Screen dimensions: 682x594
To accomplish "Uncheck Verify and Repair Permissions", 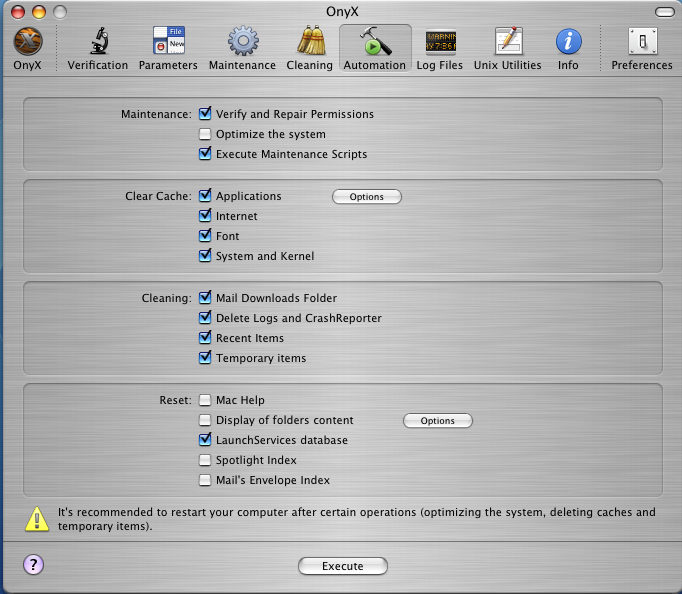I will [x=205, y=113].
